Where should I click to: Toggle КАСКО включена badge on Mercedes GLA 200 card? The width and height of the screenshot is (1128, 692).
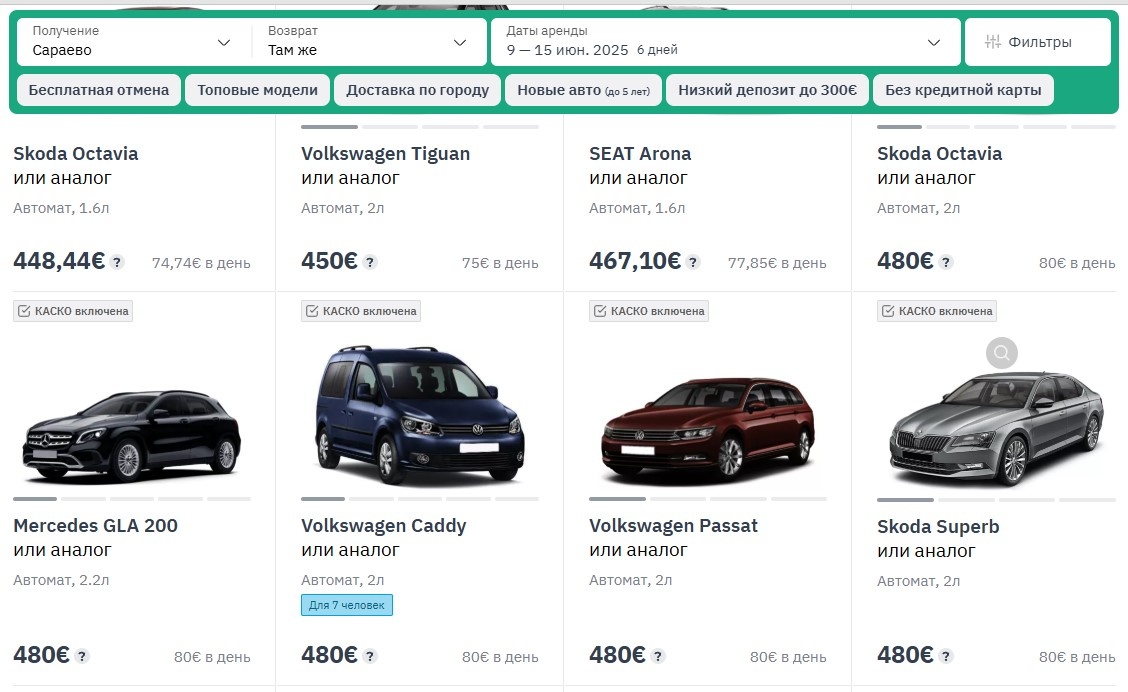(x=72, y=311)
